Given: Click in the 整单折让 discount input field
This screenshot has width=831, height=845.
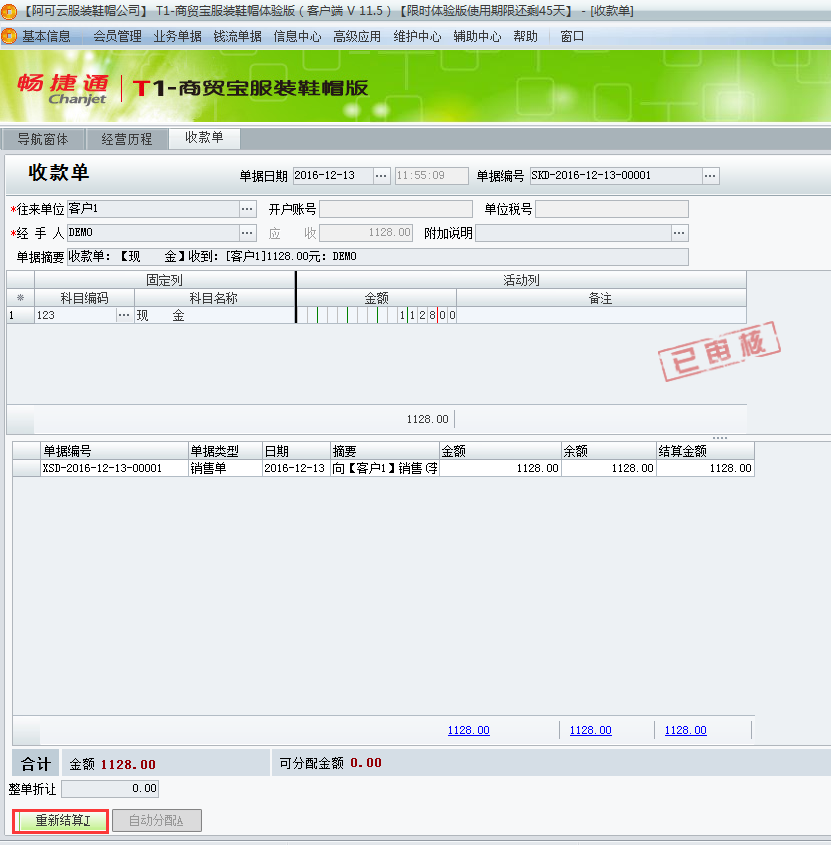Looking at the screenshot, I should [110, 789].
